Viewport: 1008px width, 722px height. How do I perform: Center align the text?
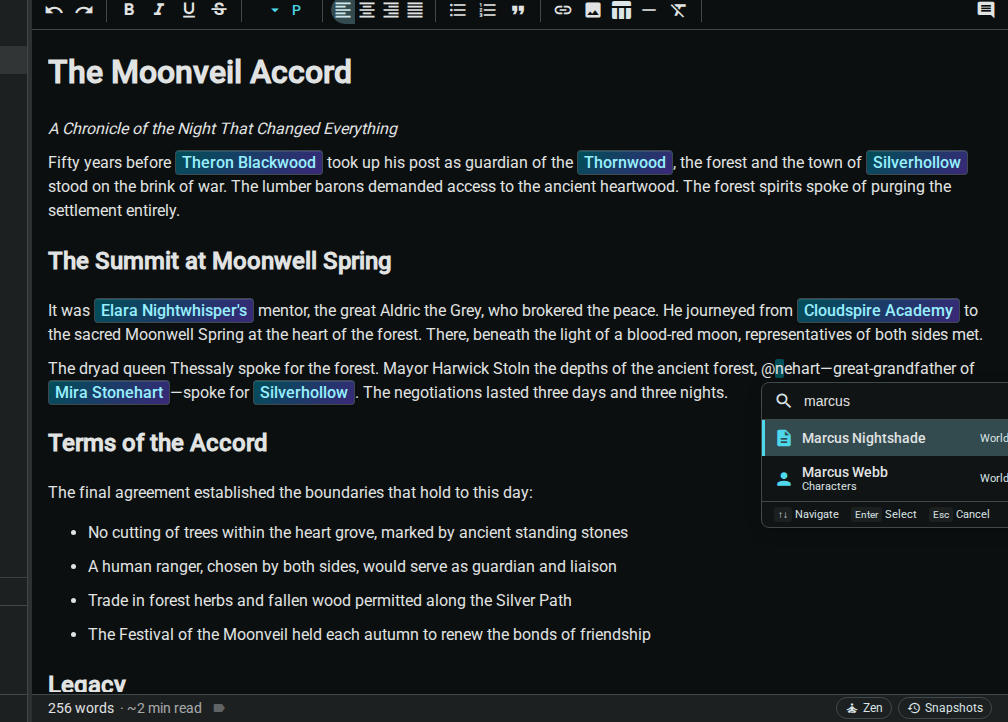click(x=367, y=10)
